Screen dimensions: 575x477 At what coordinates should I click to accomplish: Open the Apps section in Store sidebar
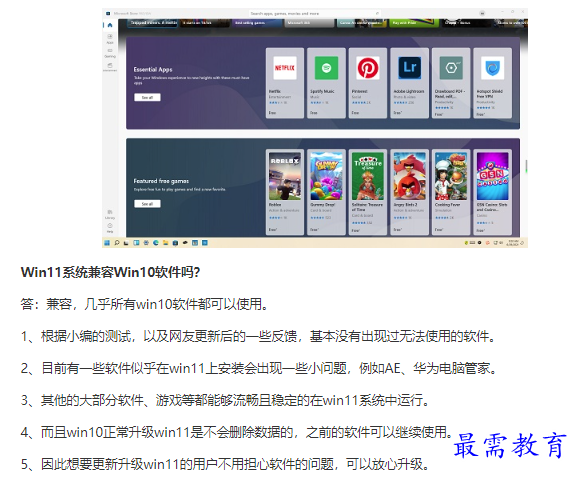tap(110, 38)
